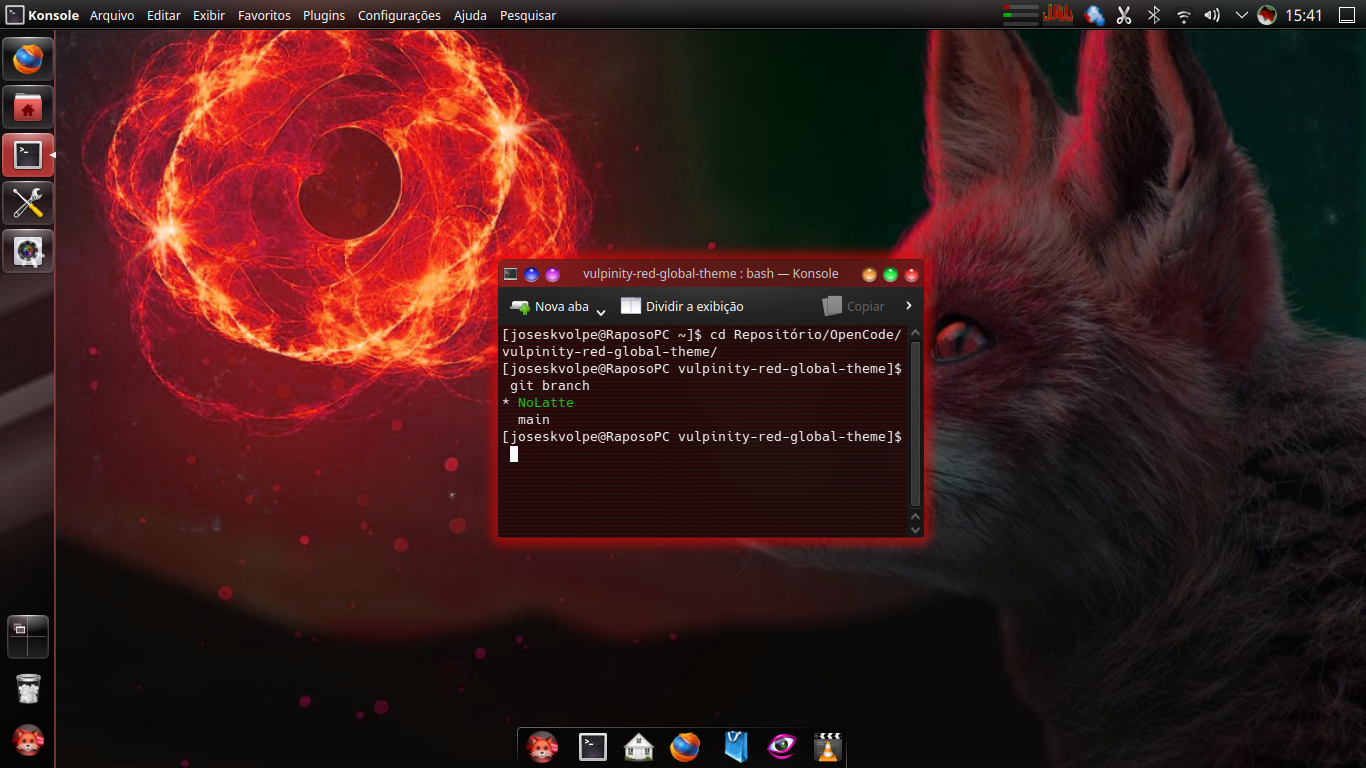Open the Arquivo menu

[x=112, y=15]
